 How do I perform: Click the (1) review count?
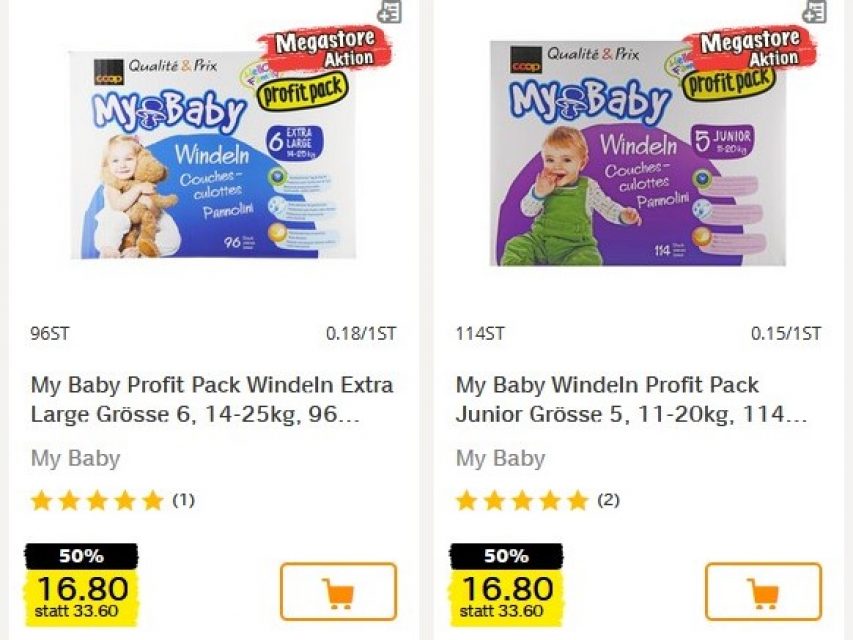coord(183,500)
